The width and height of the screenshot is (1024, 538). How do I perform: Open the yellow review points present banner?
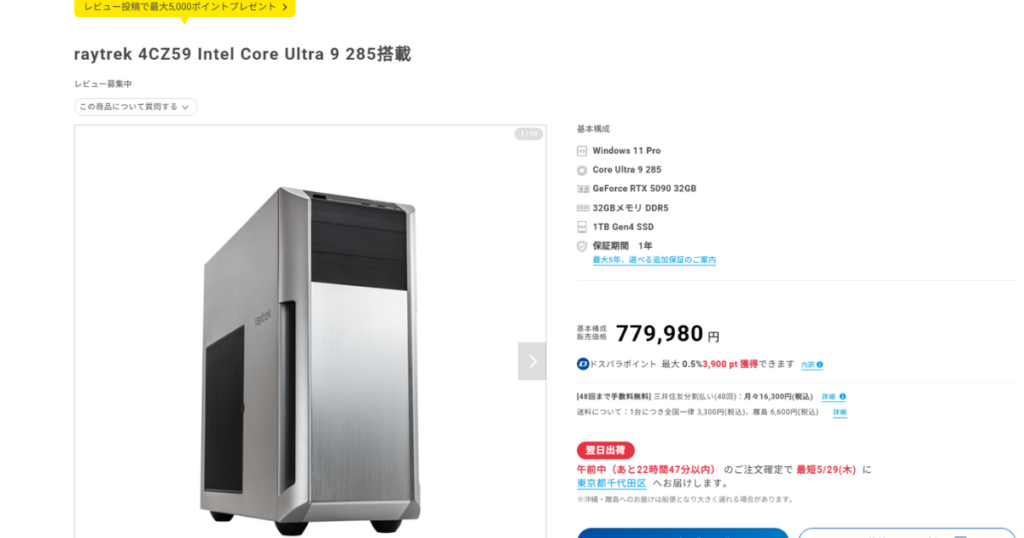click(x=185, y=7)
